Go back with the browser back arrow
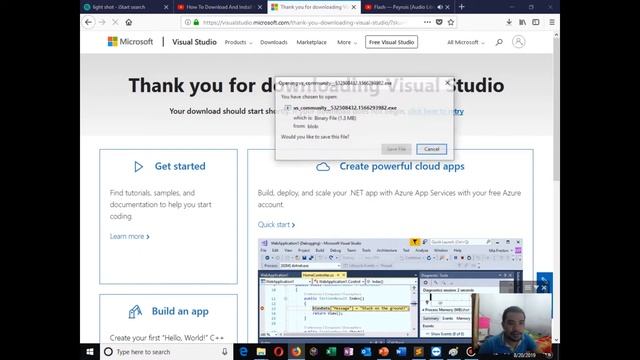The height and width of the screenshot is (360, 640). tap(89, 22)
